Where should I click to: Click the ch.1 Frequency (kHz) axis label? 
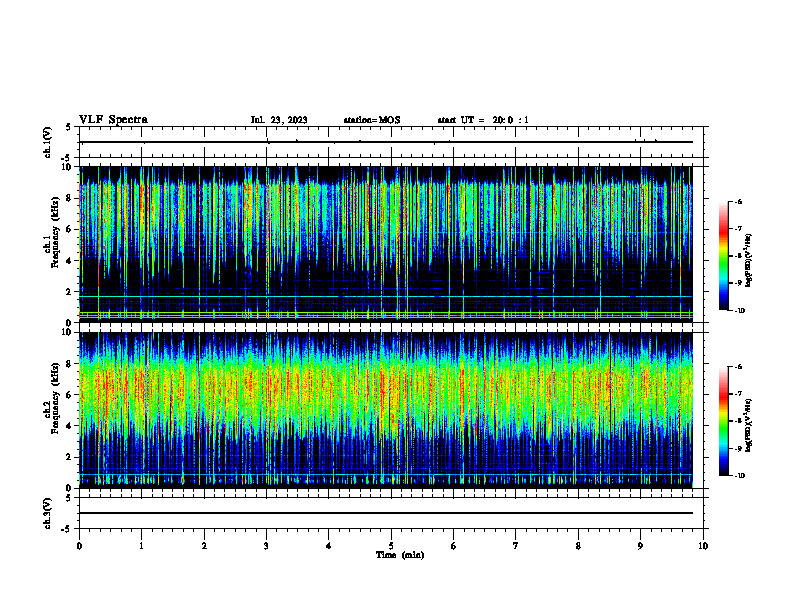[x=52, y=232]
